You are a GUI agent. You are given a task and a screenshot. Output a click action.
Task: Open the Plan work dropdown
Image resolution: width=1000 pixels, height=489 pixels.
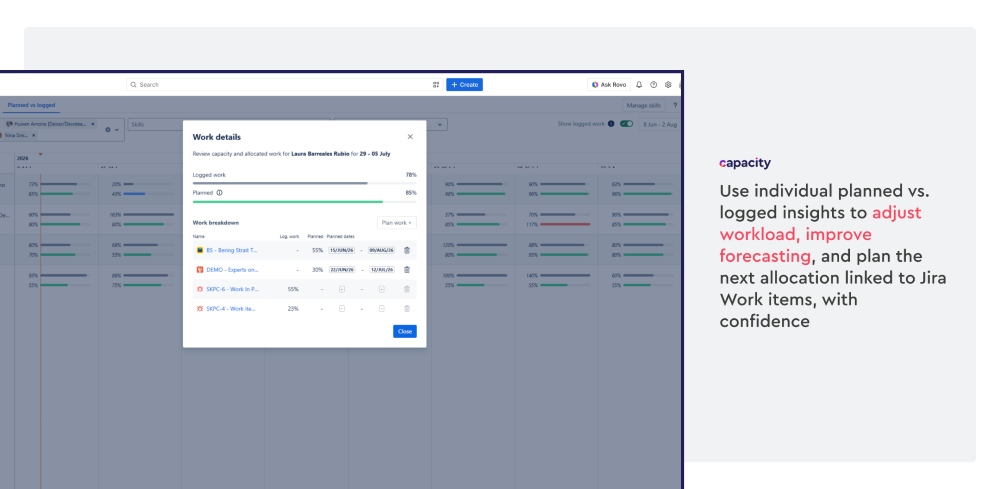(x=397, y=223)
